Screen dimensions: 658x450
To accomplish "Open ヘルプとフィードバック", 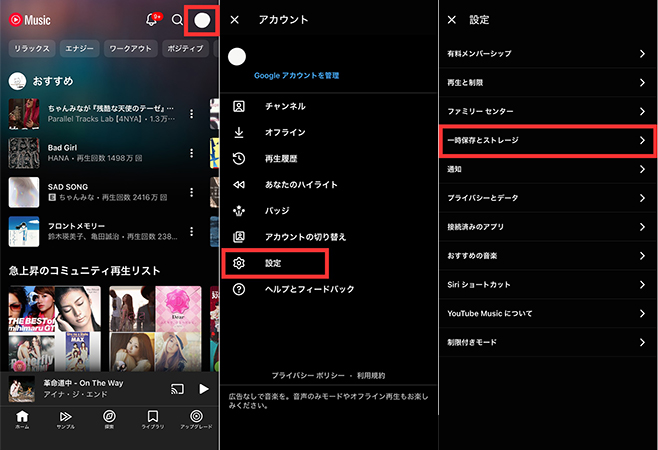I will coord(329,289).
